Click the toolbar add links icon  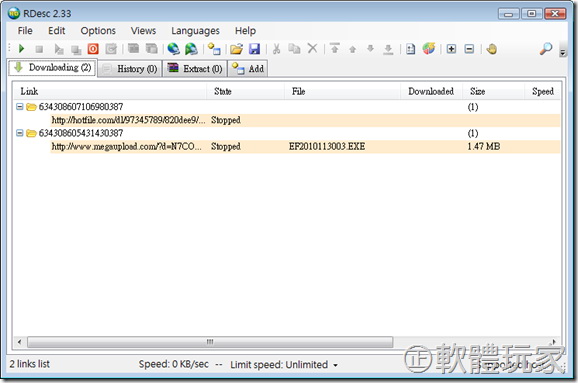(x=214, y=49)
